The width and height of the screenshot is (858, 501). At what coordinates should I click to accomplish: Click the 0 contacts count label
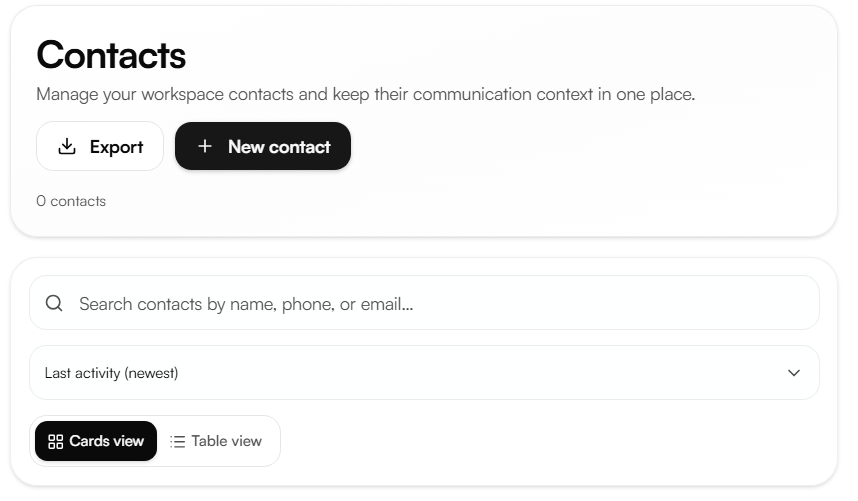[71, 201]
